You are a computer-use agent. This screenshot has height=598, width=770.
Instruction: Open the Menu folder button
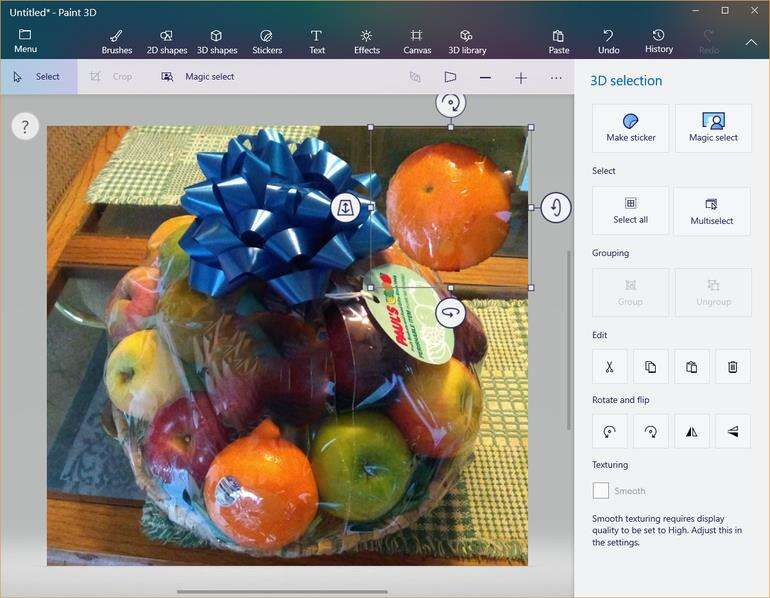pos(25,41)
